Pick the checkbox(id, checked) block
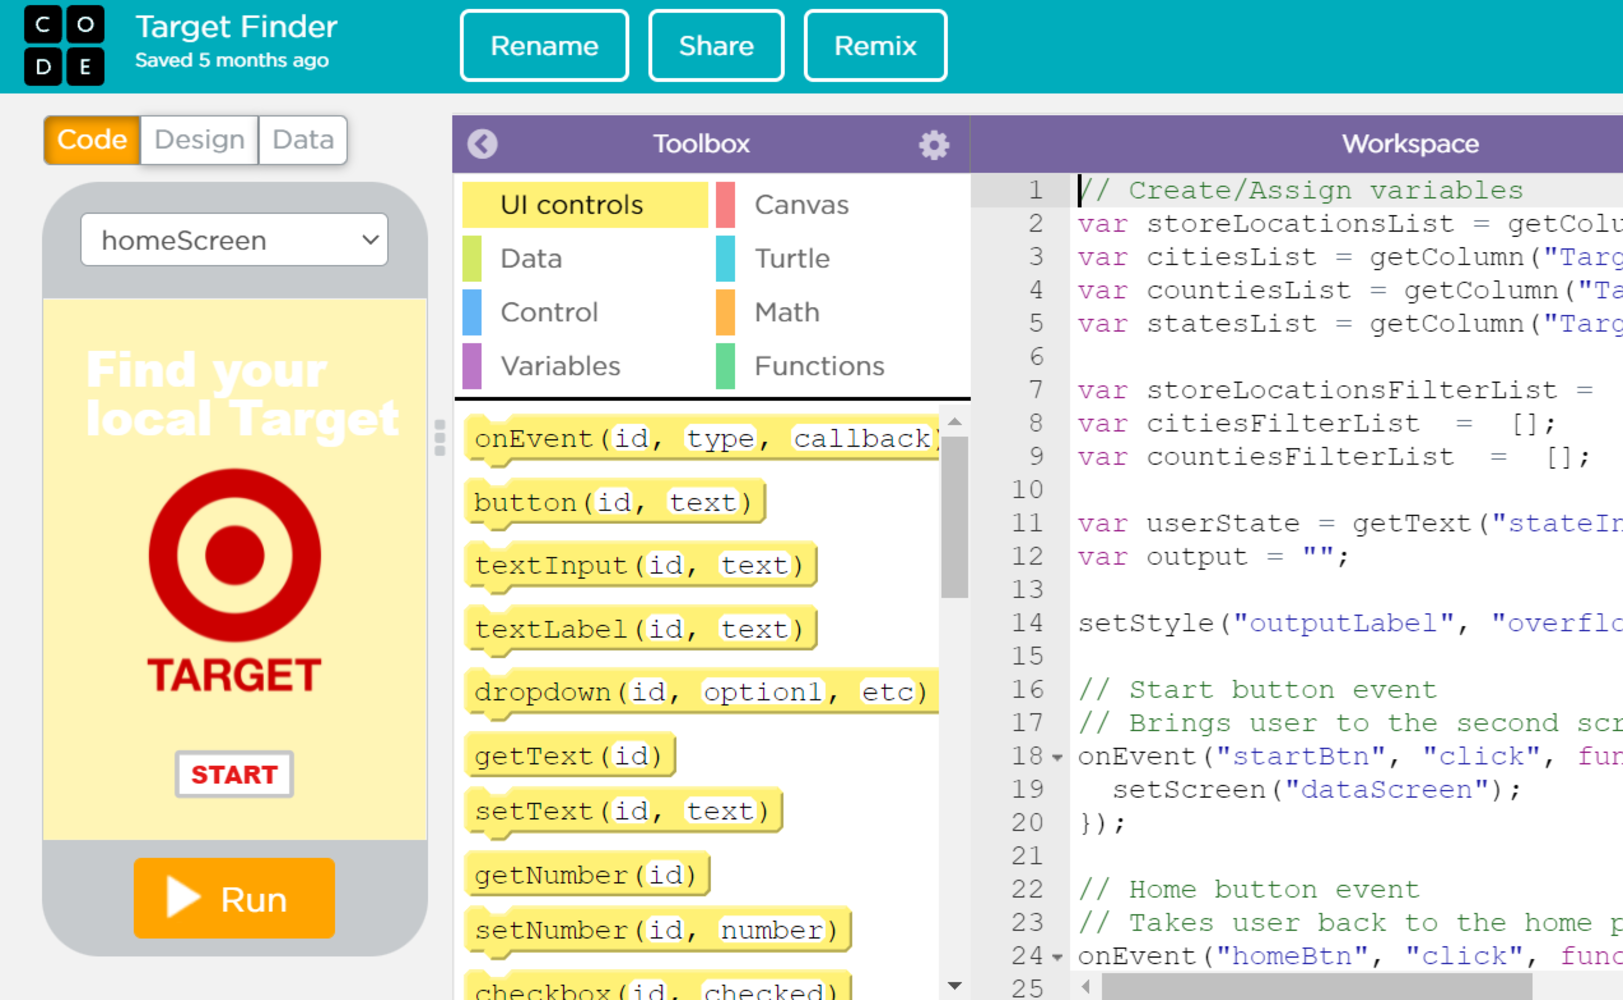 click(x=658, y=987)
